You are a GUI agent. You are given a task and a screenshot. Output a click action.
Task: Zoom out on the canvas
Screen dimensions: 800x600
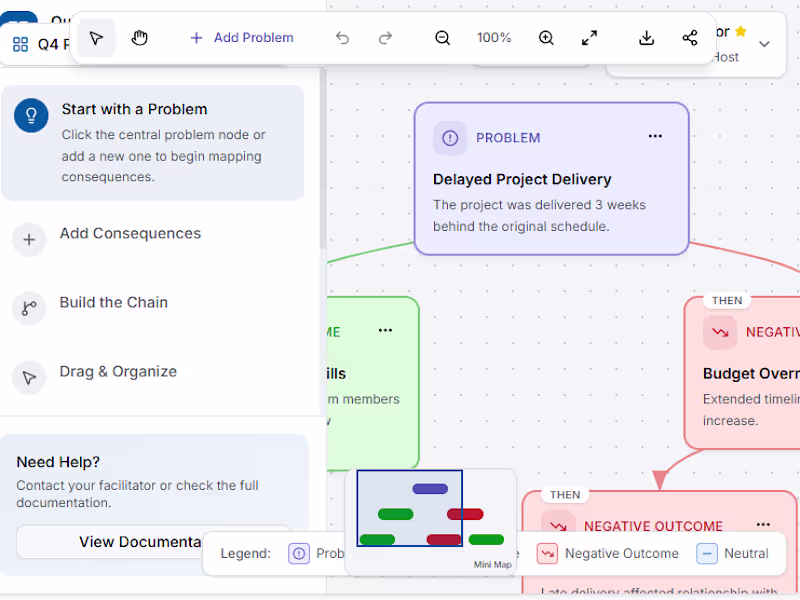[442, 37]
